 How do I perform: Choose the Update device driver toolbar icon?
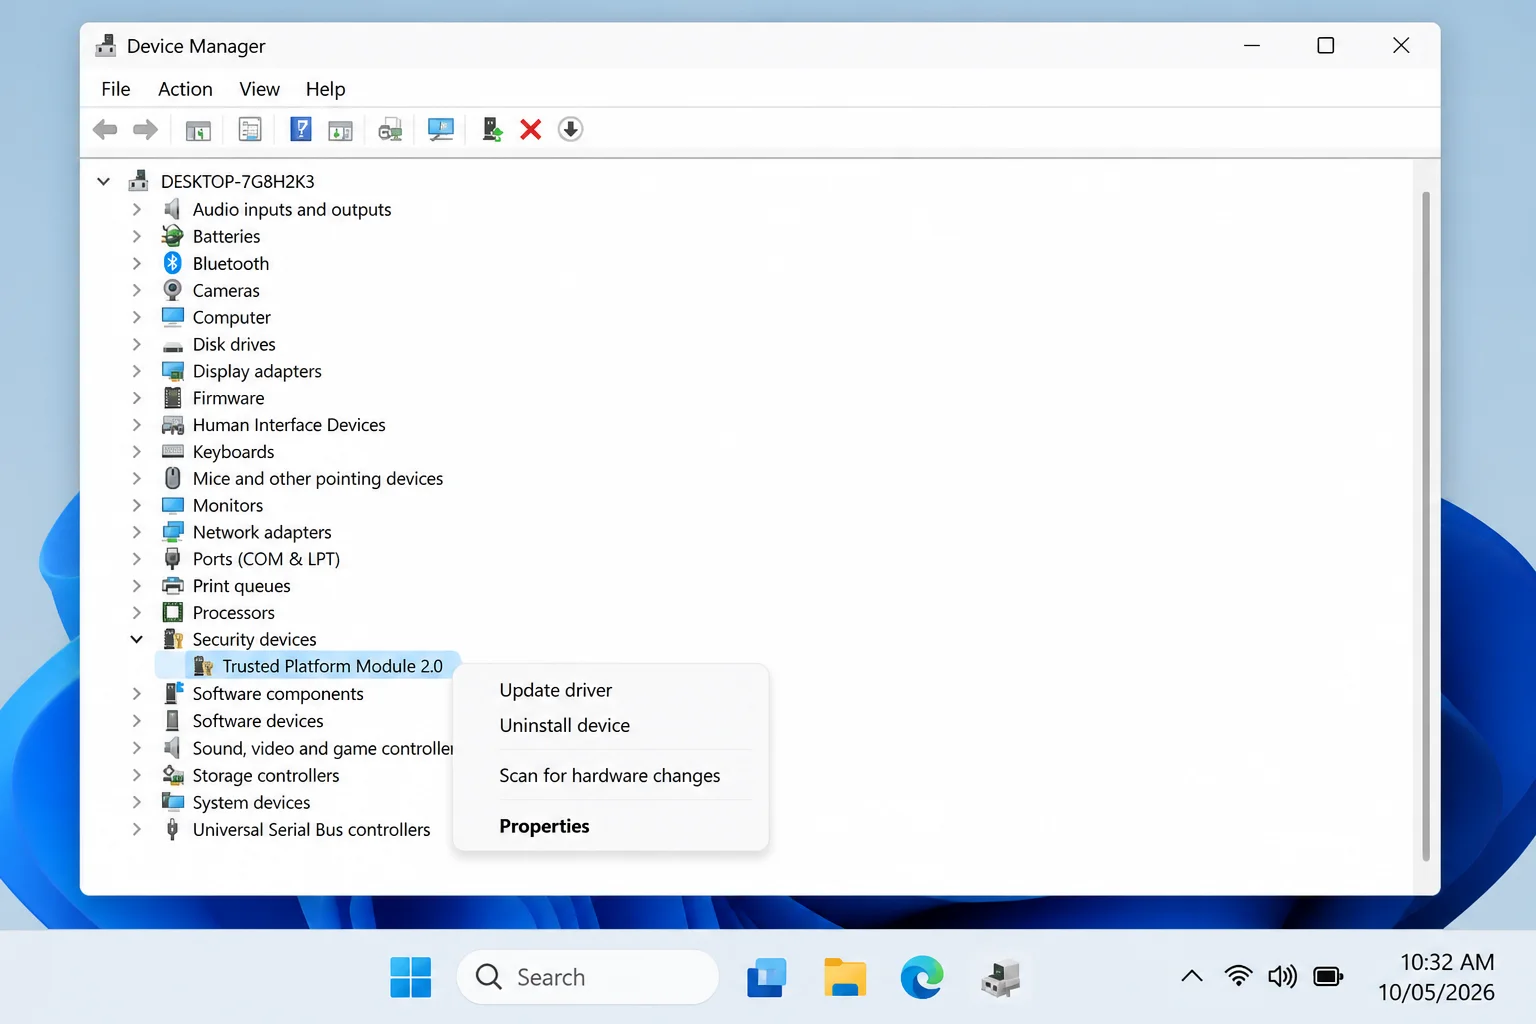coord(492,129)
